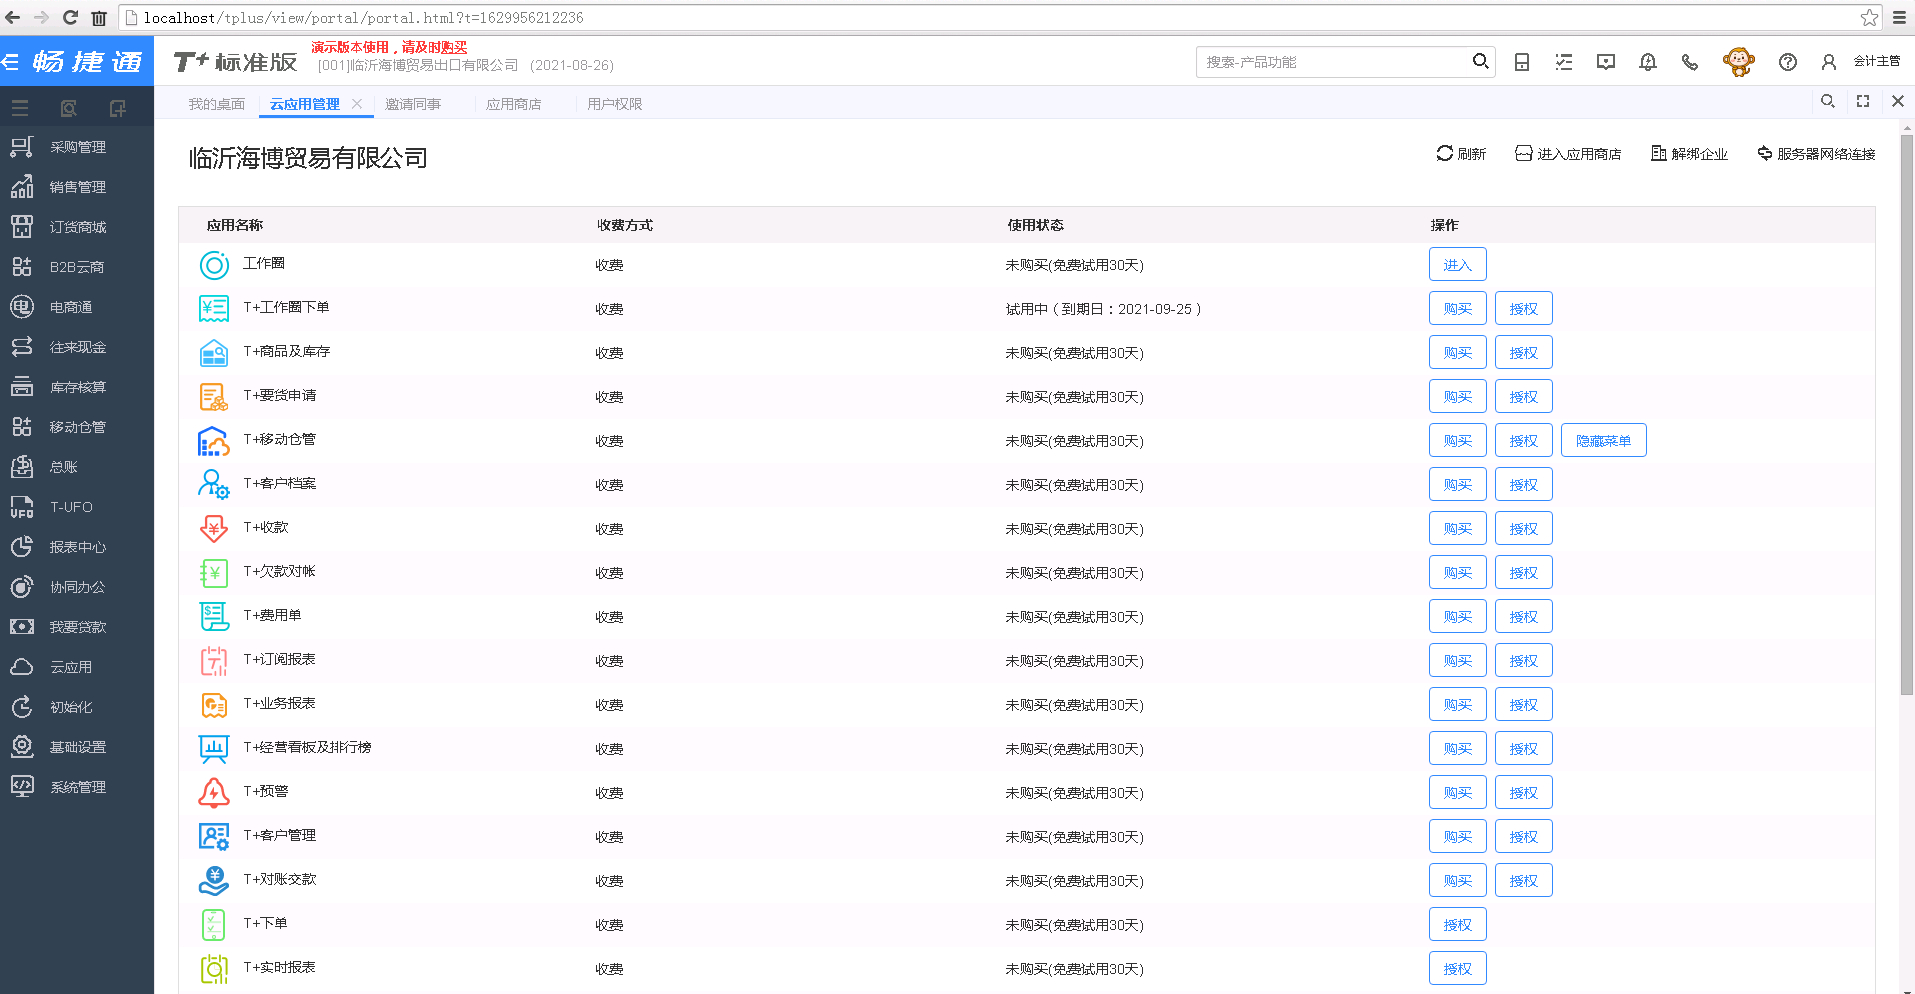Screen dimensions: 1915x994
Task: Click 隐藏菜单 for T+移动仓管
Action: pos(1604,441)
